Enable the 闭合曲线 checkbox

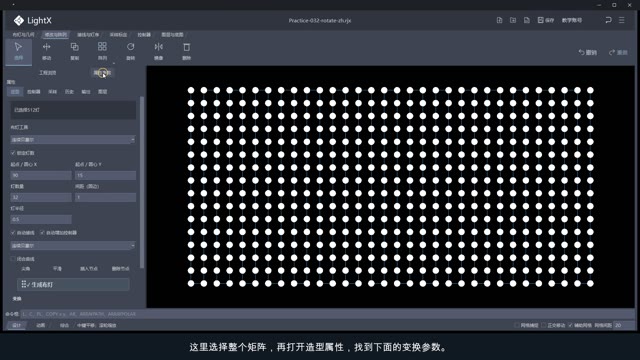(x=13, y=259)
